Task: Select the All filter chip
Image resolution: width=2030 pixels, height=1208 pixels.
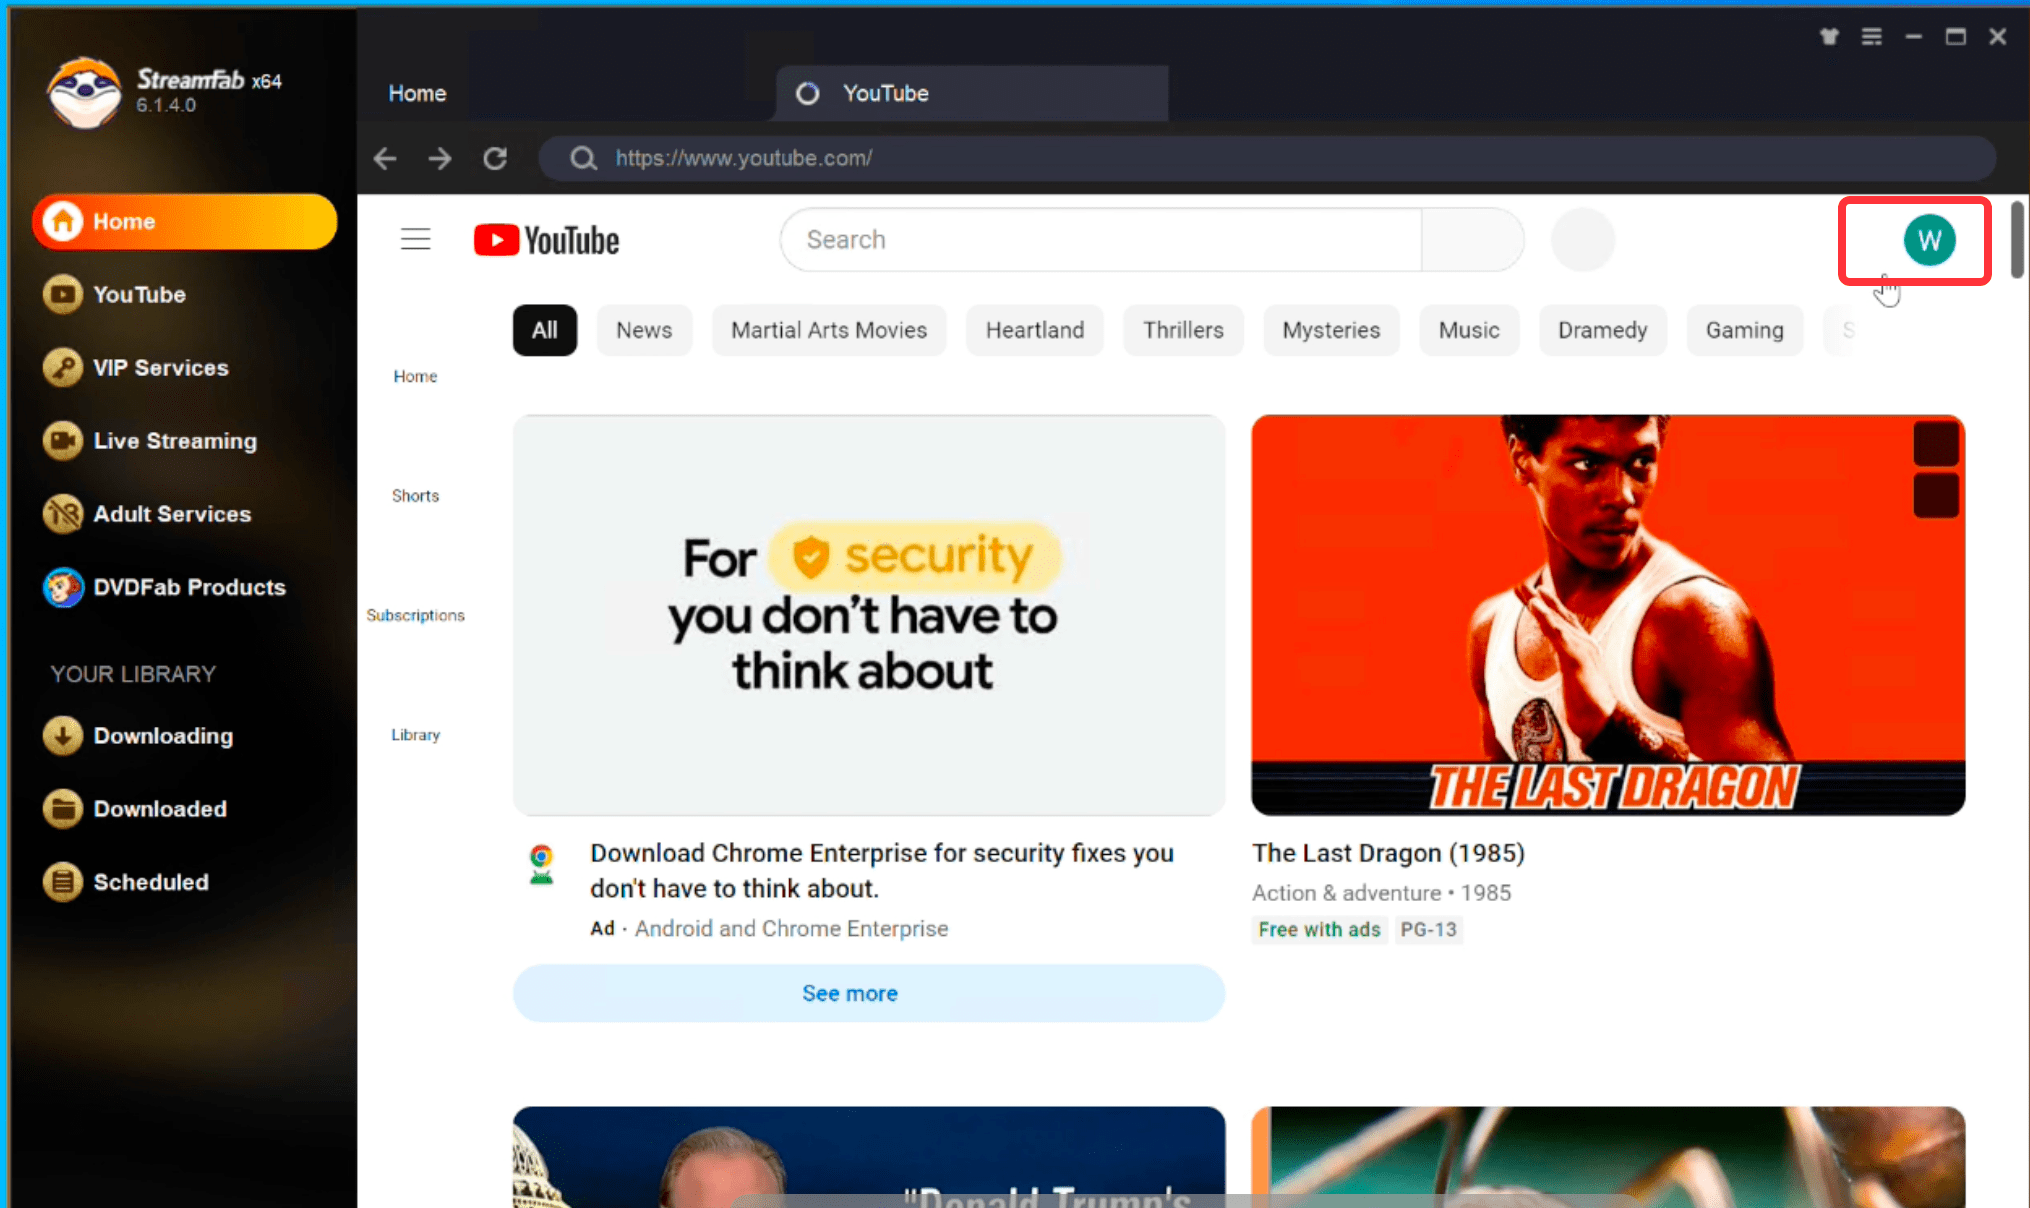Action: tap(545, 330)
